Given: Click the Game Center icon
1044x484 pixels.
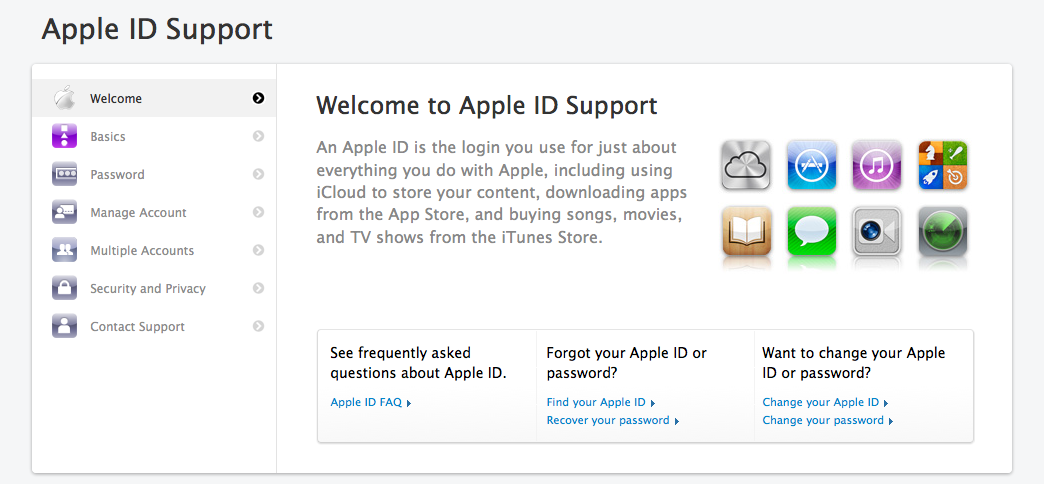Looking at the screenshot, I should click(943, 164).
